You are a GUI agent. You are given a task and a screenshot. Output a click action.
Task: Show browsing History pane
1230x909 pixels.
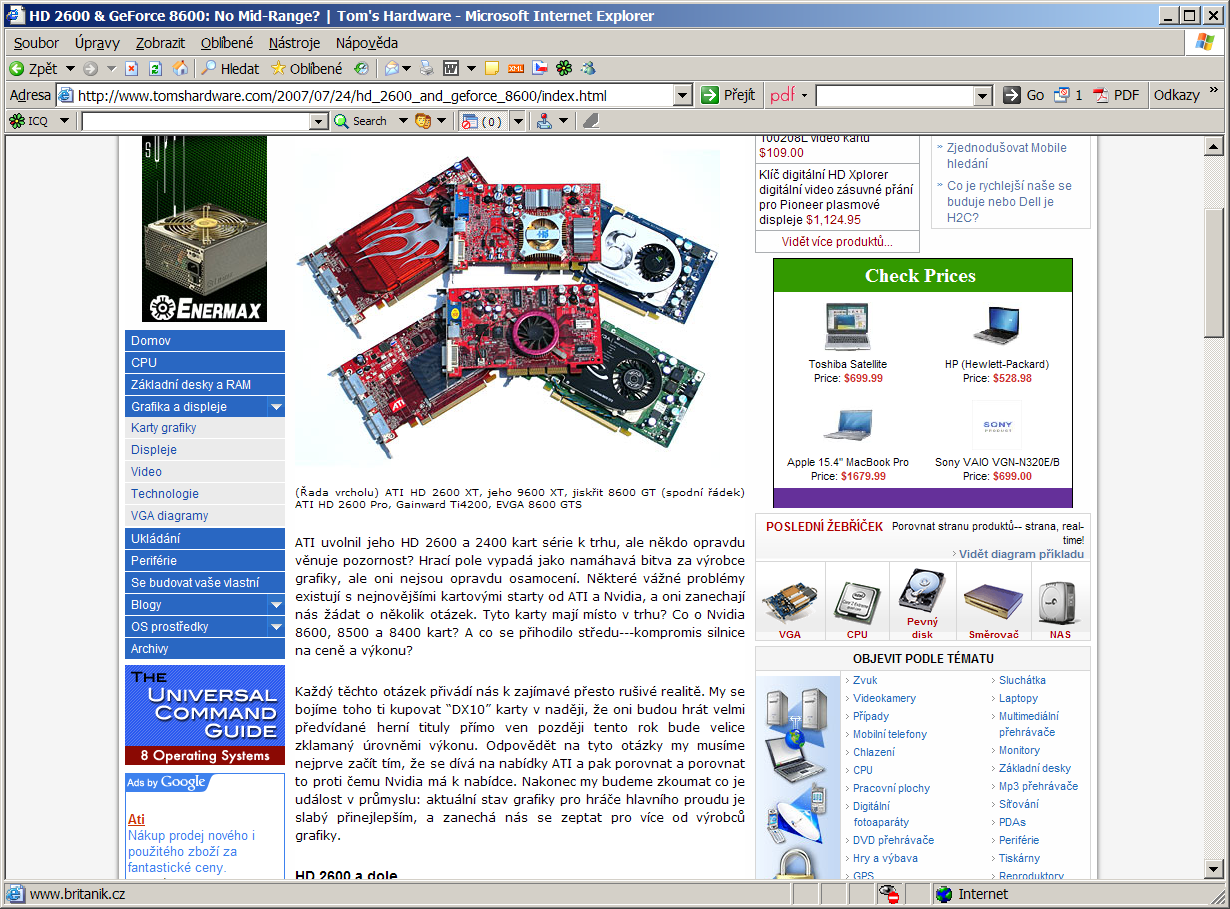point(360,69)
